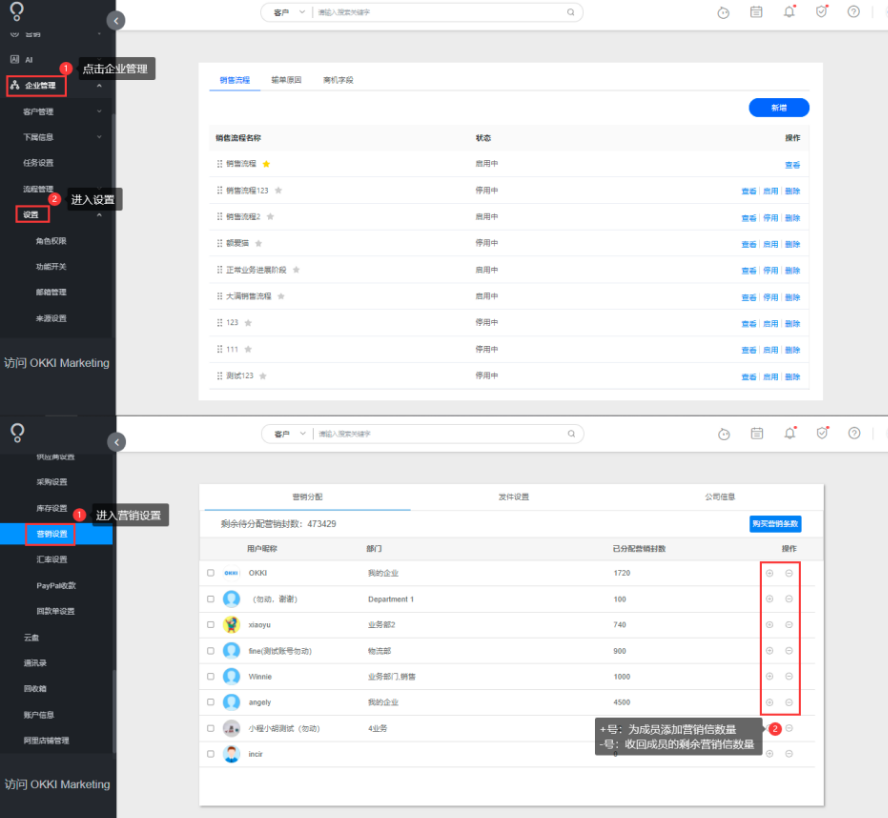Image resolution: width=888 pixels, height=818 pixels.
Task: Collapse the 企业管理 sidebar section via its chevron
Action: [x=99, y=86]
